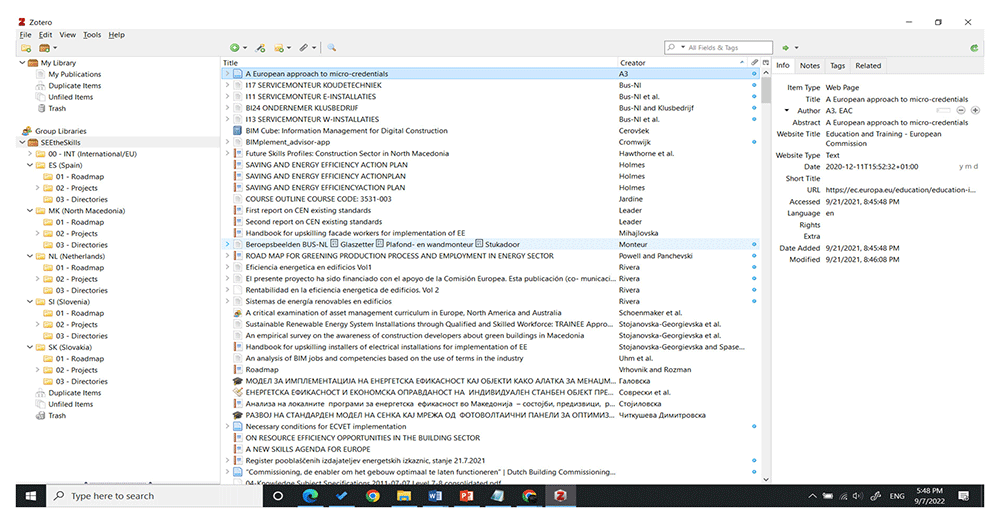Open the search mode dropdown arrow
The width and height of the screenshot is (1000, 523).
[683, 48]
